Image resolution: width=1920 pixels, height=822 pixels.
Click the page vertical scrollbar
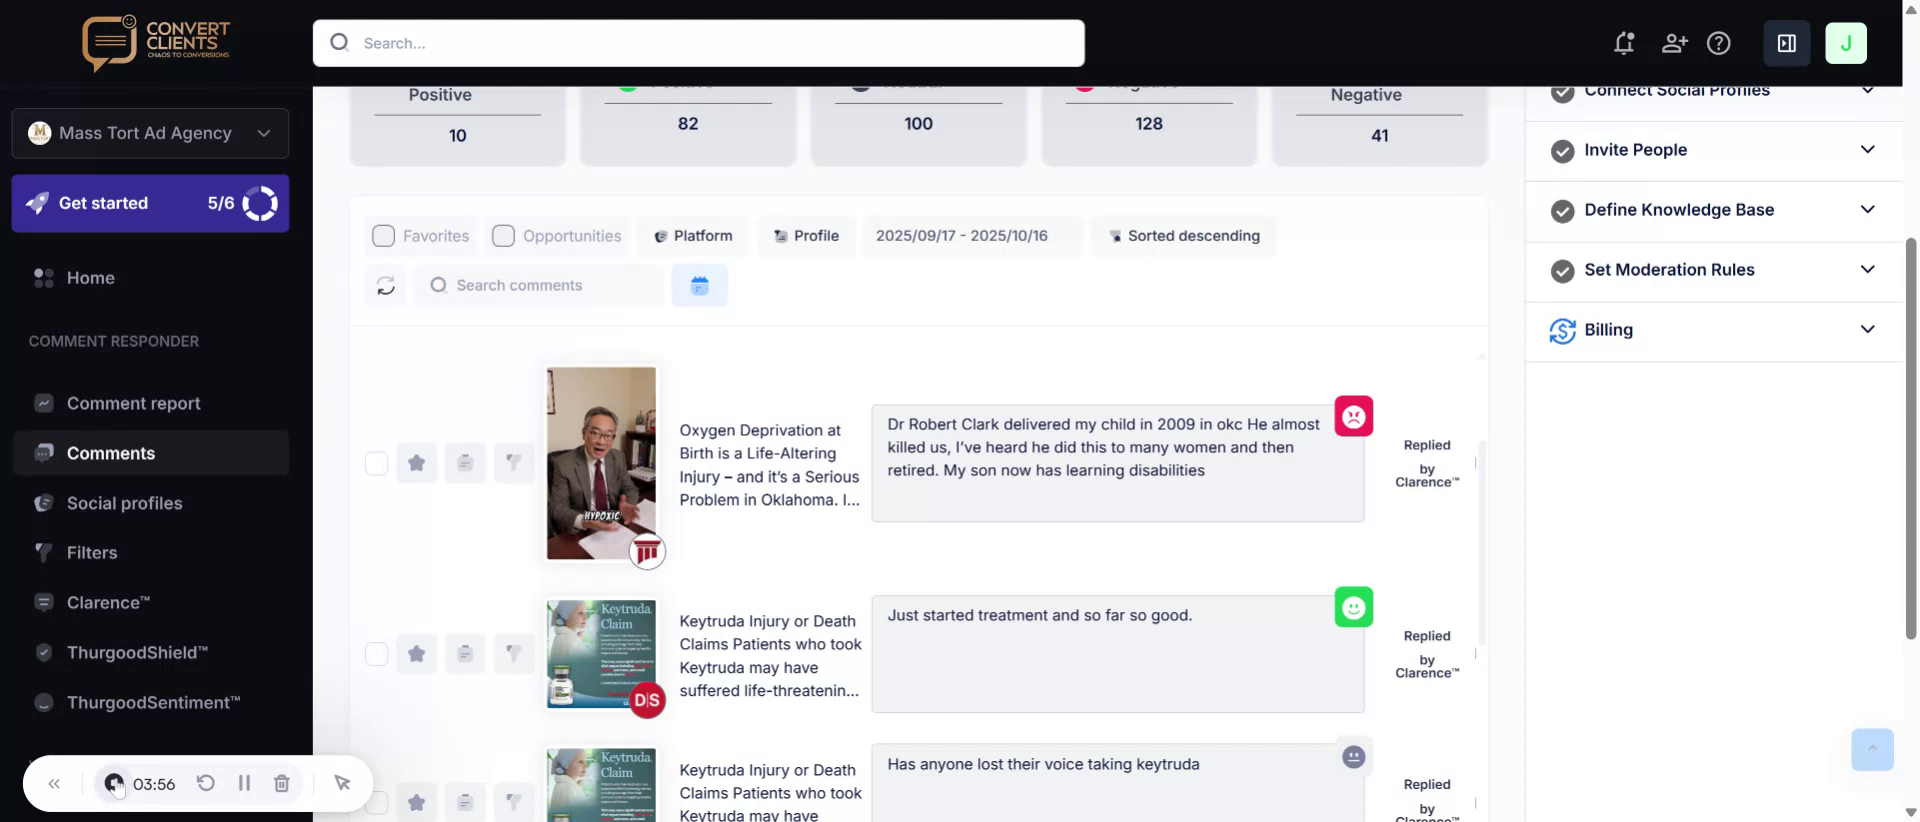(1911, 438)
